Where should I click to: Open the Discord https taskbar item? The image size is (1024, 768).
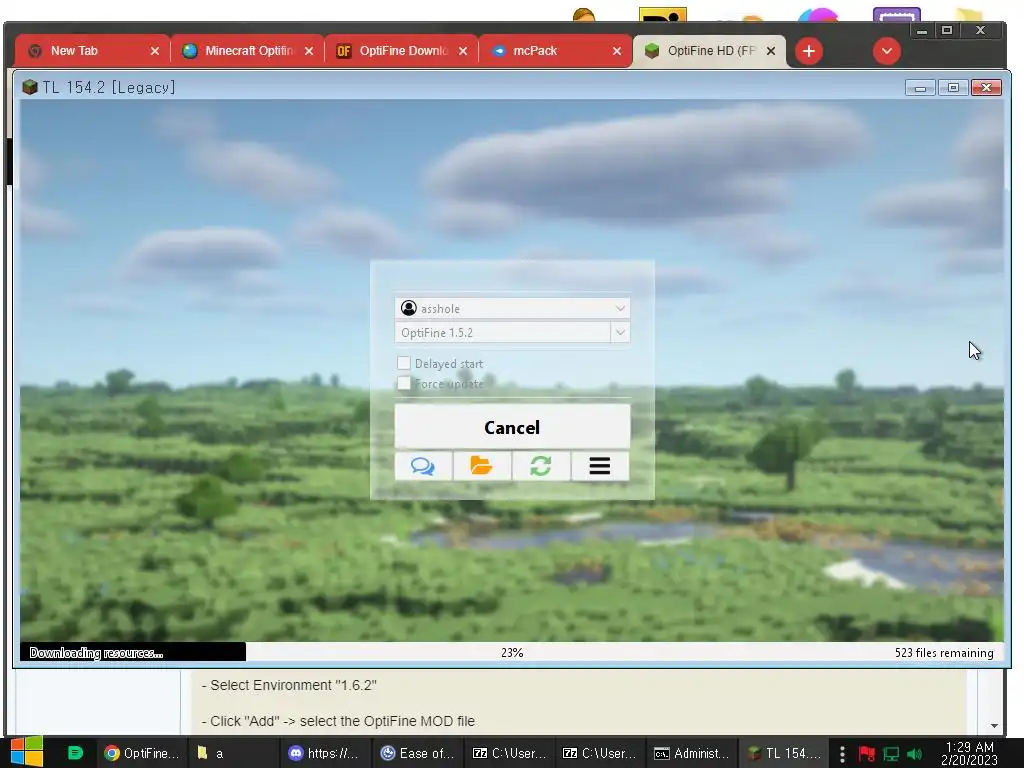pos(325,753)
